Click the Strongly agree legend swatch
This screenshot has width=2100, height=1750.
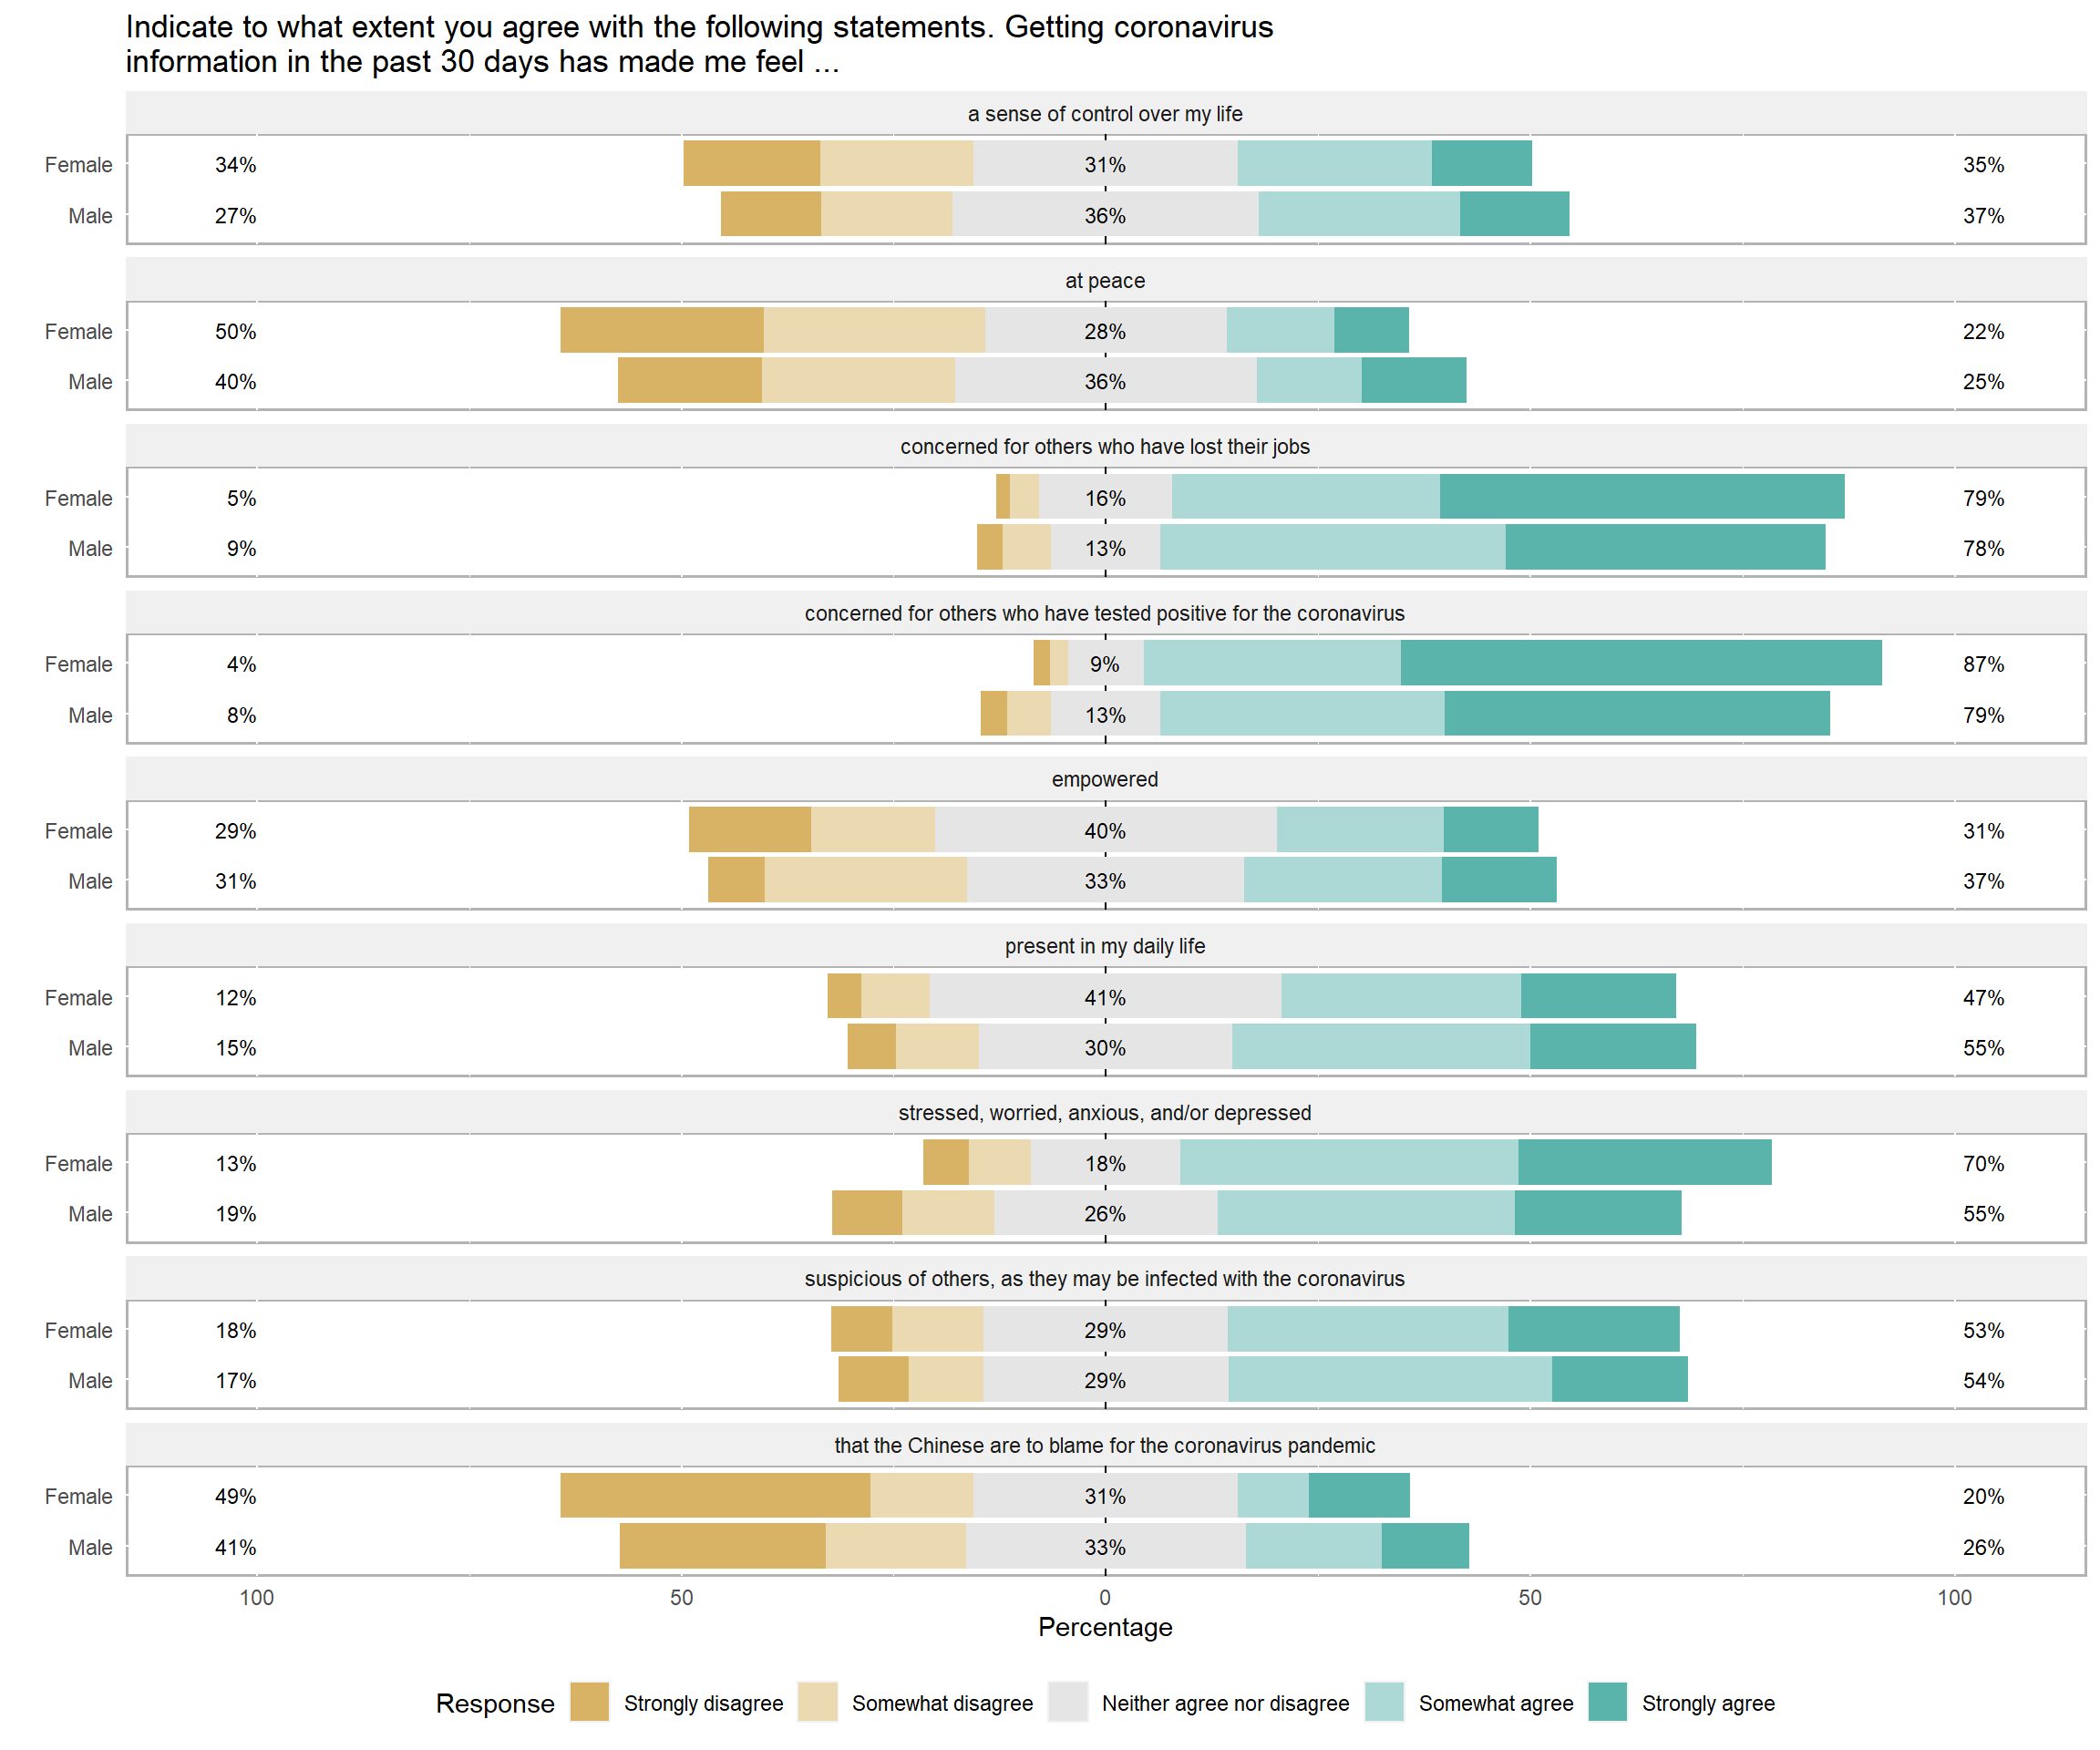click(x=1607, y=1702)
